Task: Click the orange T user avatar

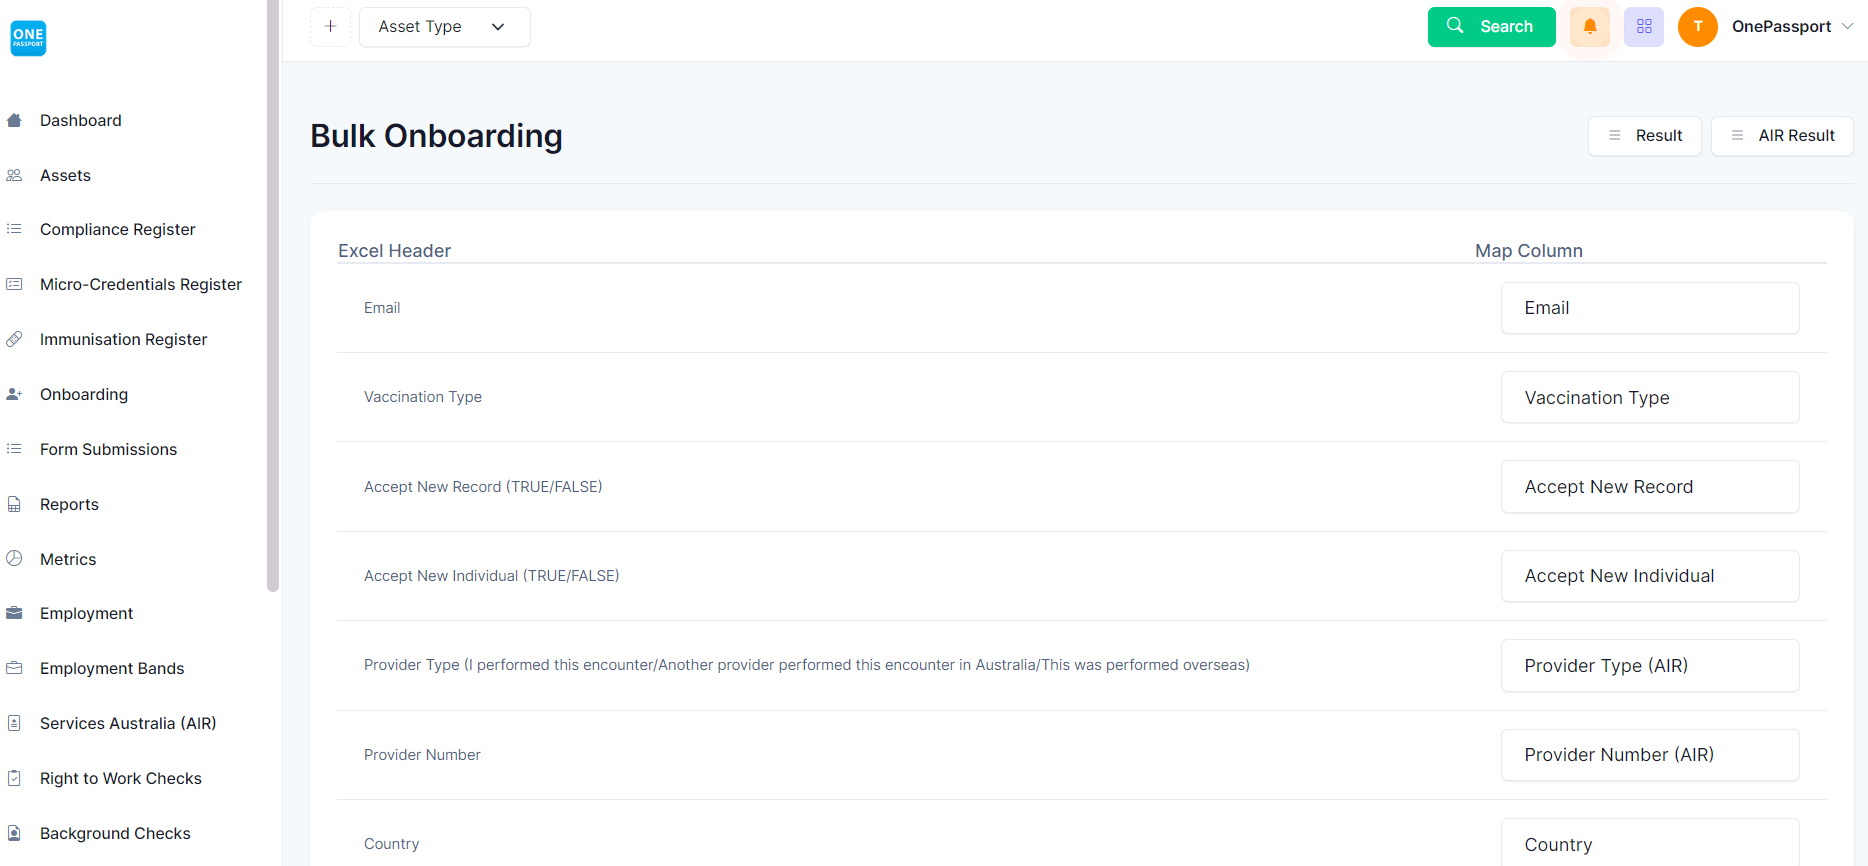Action: [1698, 27]
